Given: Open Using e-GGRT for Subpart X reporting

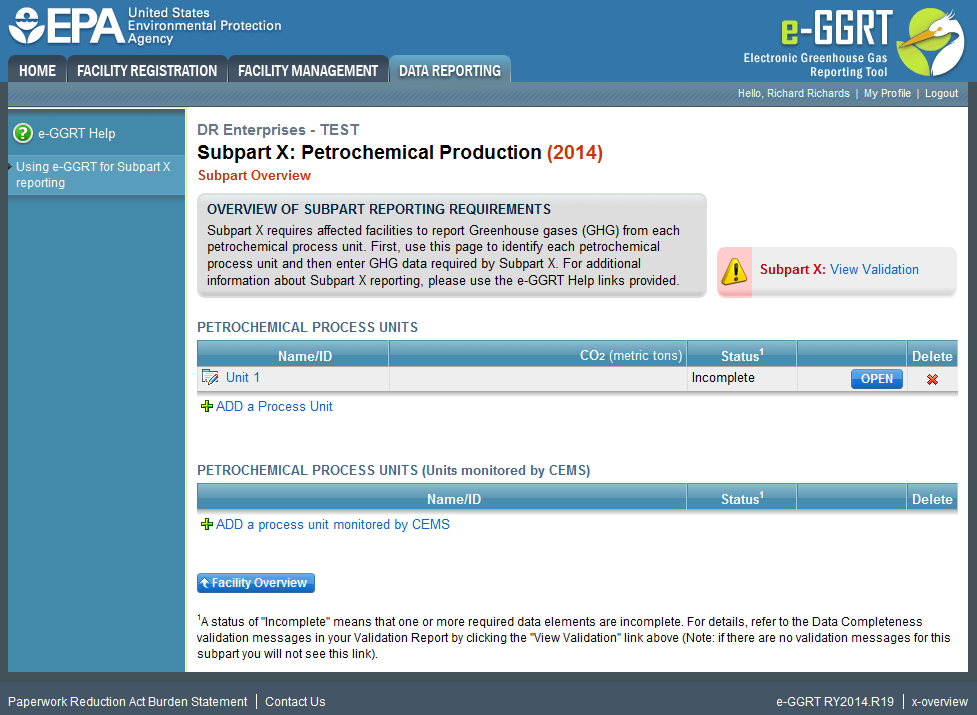Looking at the screenshot, I should tap(93, 174).
